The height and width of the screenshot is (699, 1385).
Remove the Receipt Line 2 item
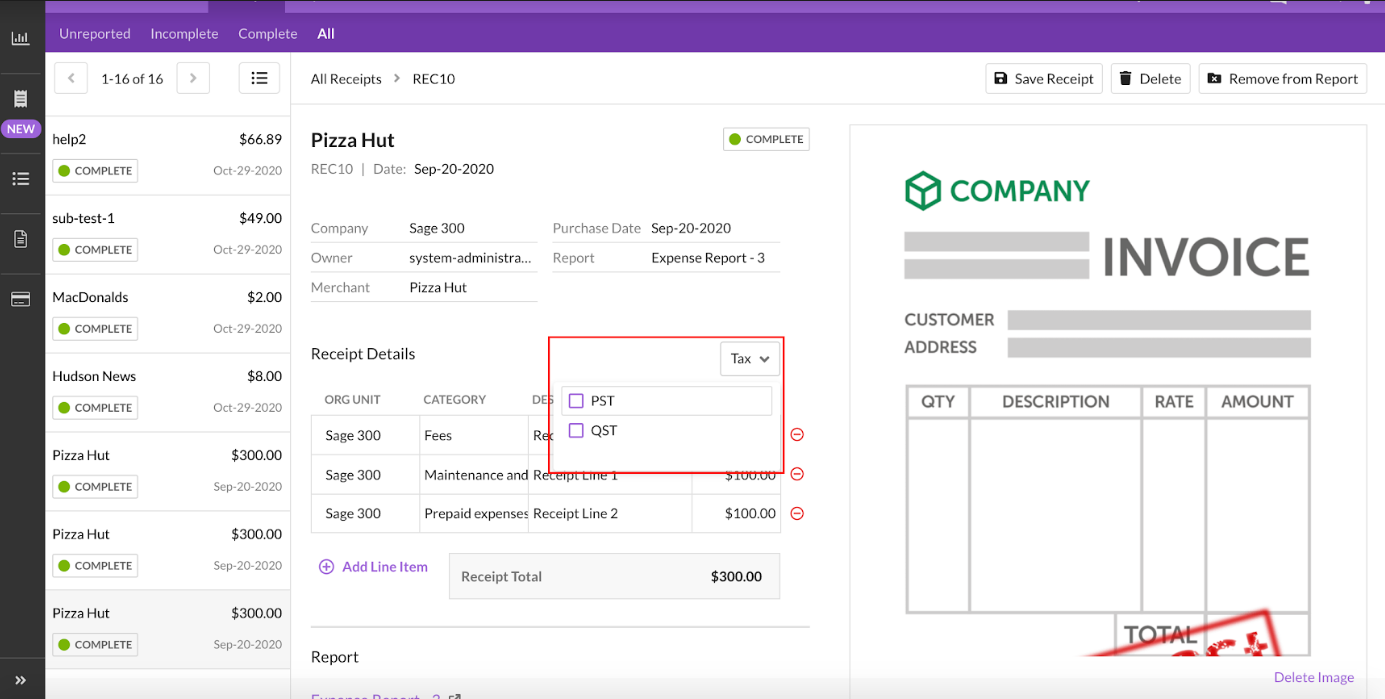(x=797, y=513)
